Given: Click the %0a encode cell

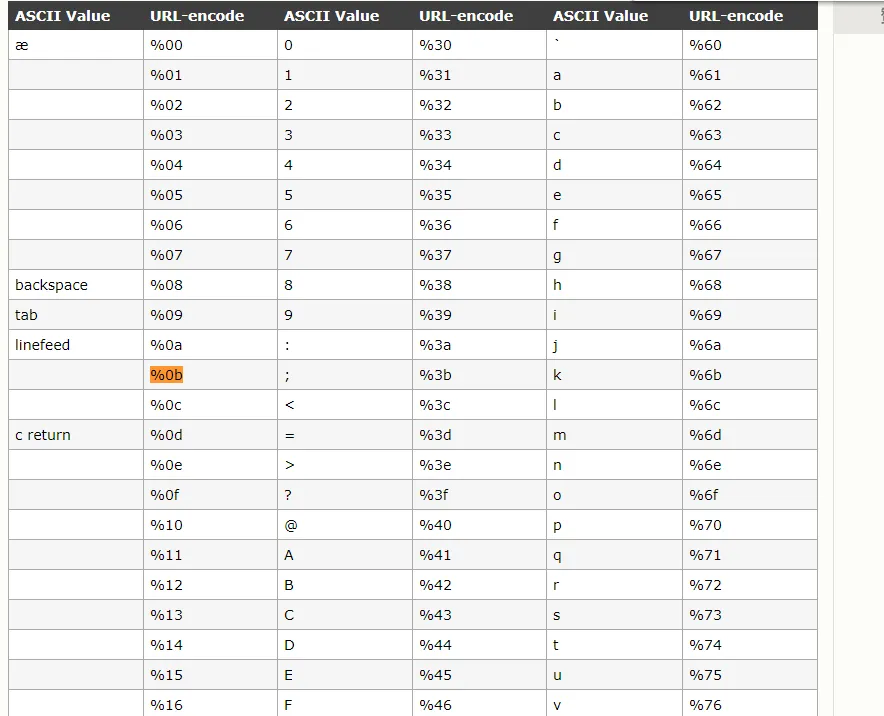Looking at the screenshot, I should point(167,345).
